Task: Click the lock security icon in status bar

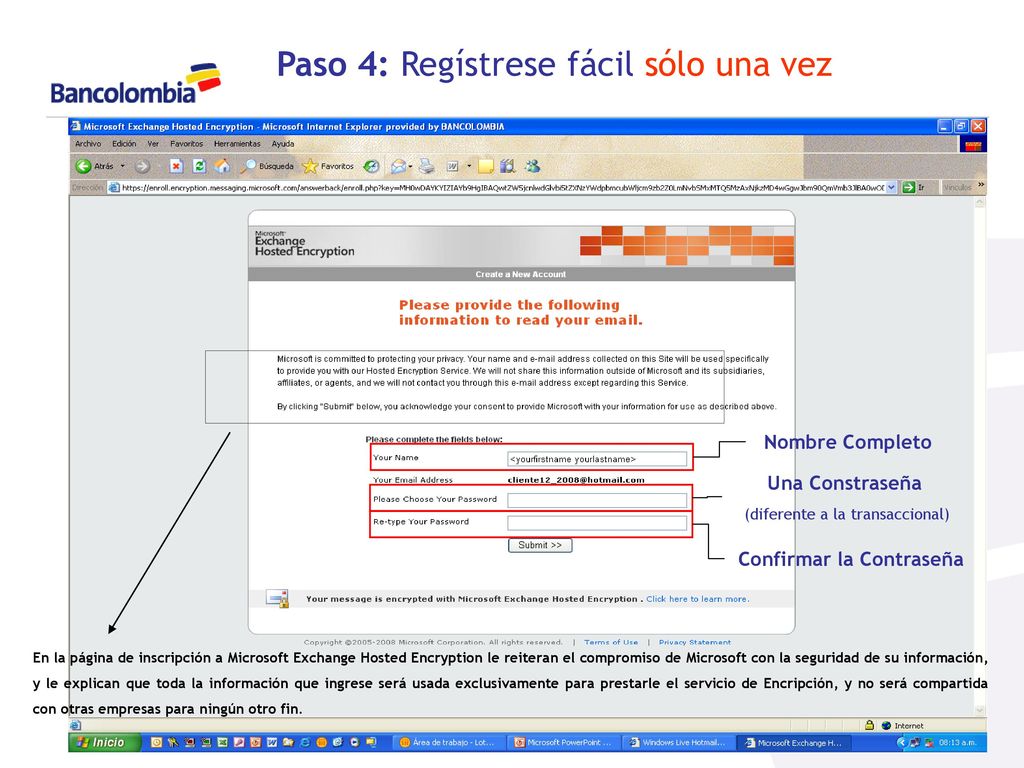Action: tap(869, 725)
